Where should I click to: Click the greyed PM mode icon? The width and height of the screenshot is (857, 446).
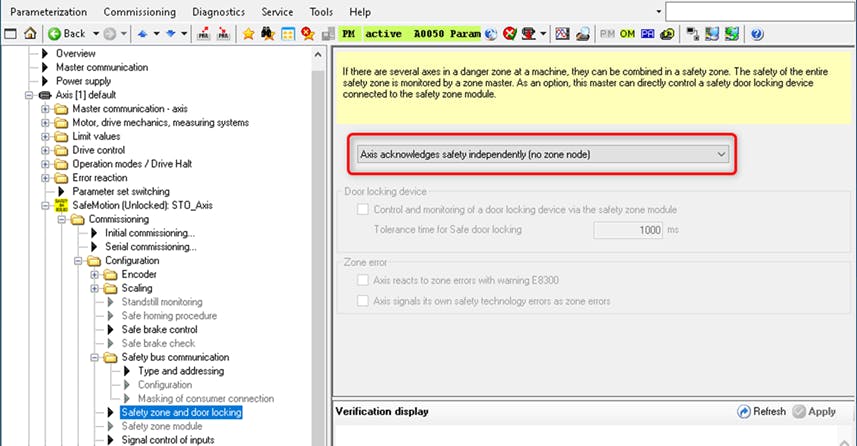coord(607,34)
